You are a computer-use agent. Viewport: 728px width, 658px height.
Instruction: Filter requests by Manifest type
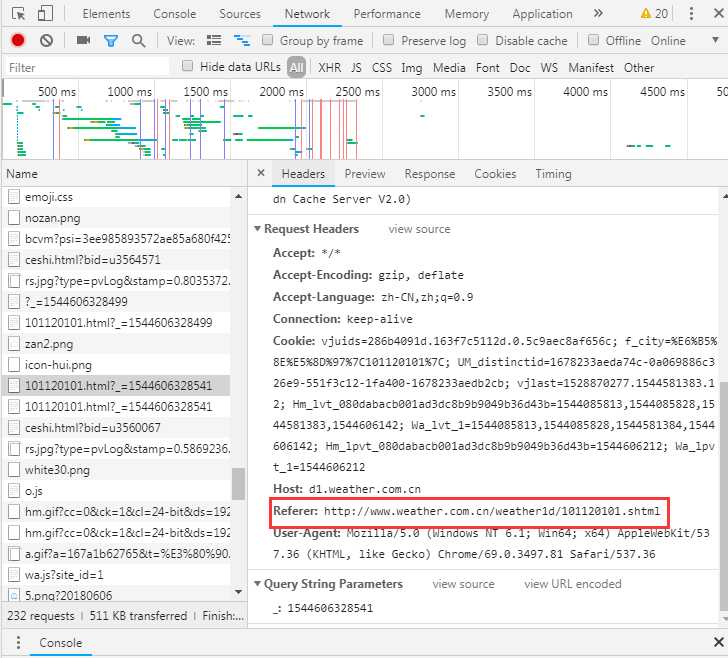click(x=591, y=68)
